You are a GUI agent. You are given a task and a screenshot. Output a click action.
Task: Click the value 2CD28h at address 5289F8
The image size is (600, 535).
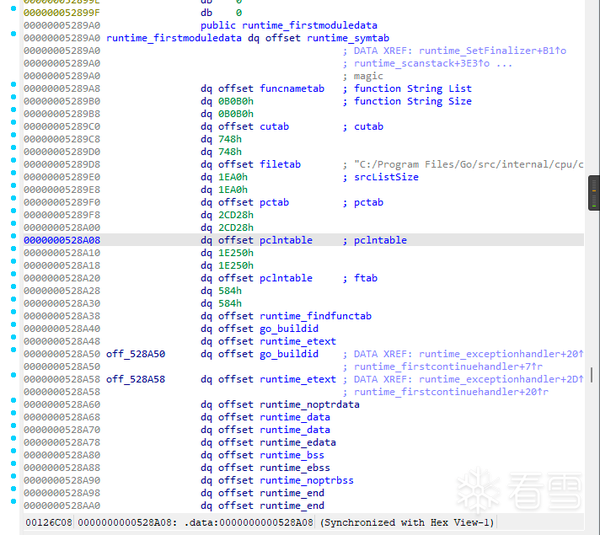click(236, 215)
